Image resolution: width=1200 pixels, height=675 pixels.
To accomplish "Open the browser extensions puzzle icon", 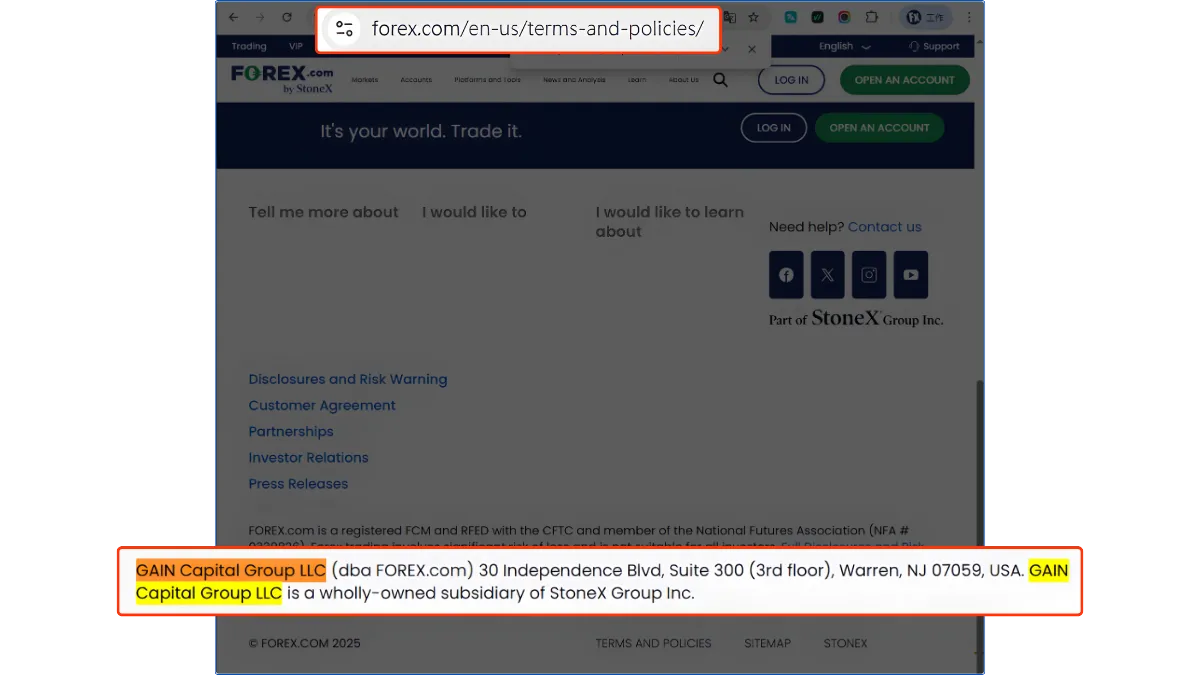I will pos(871,17).
